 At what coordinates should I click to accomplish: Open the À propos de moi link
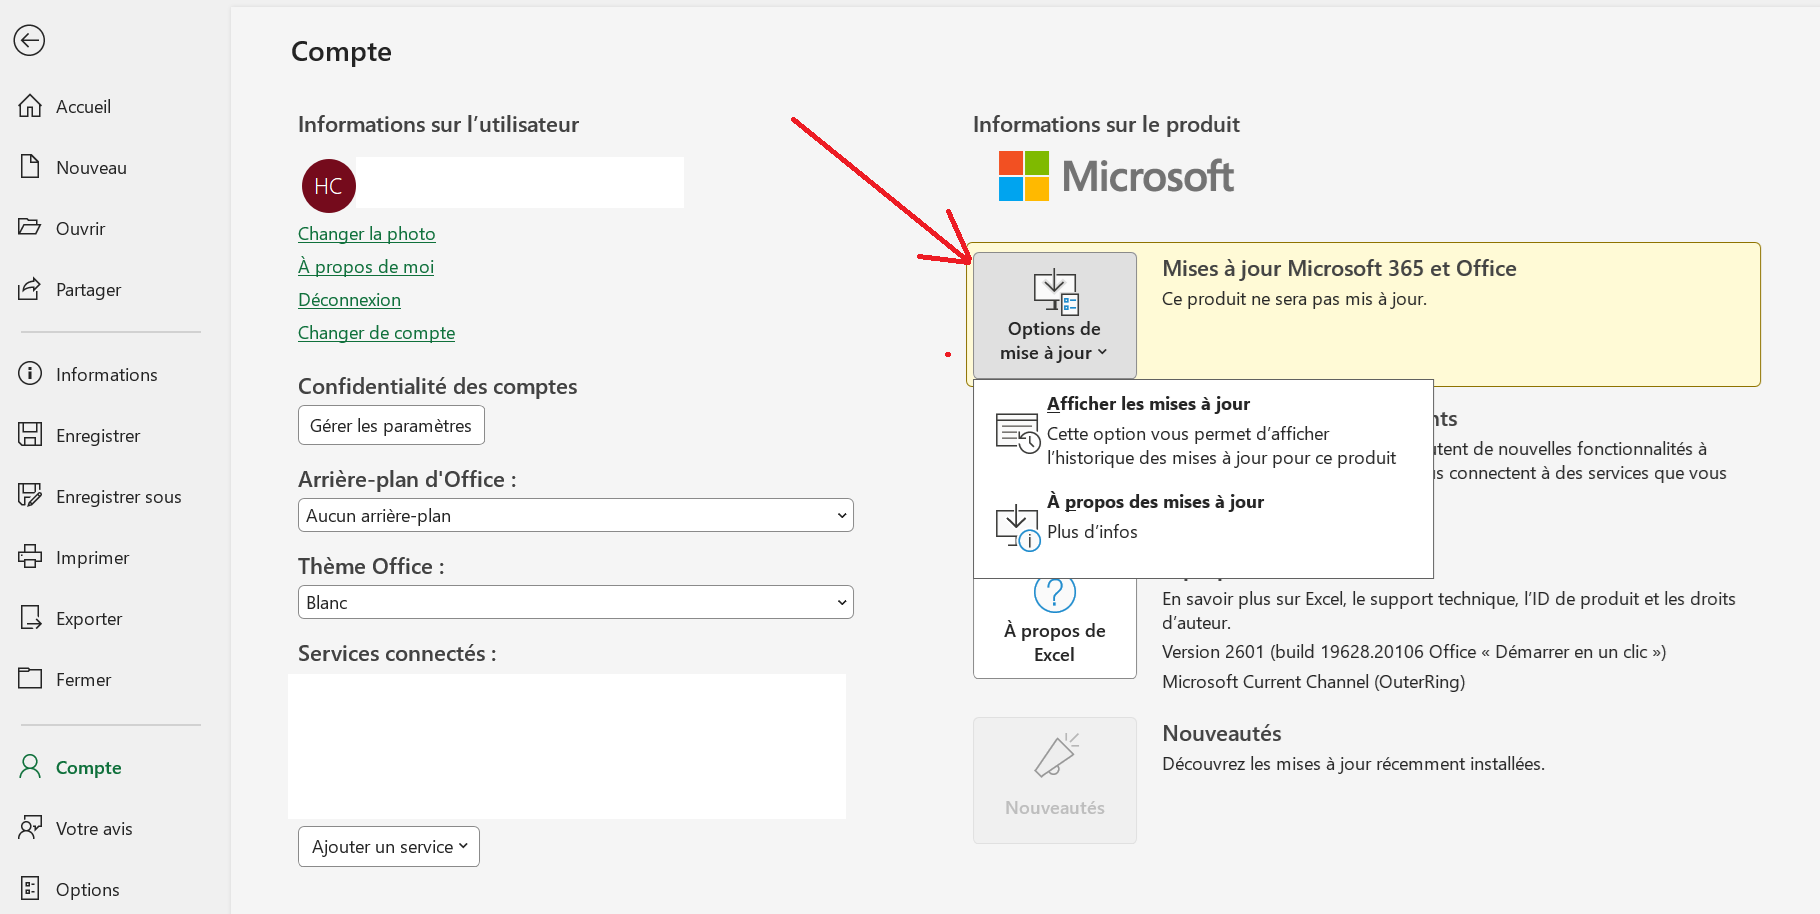coord(366,266)
